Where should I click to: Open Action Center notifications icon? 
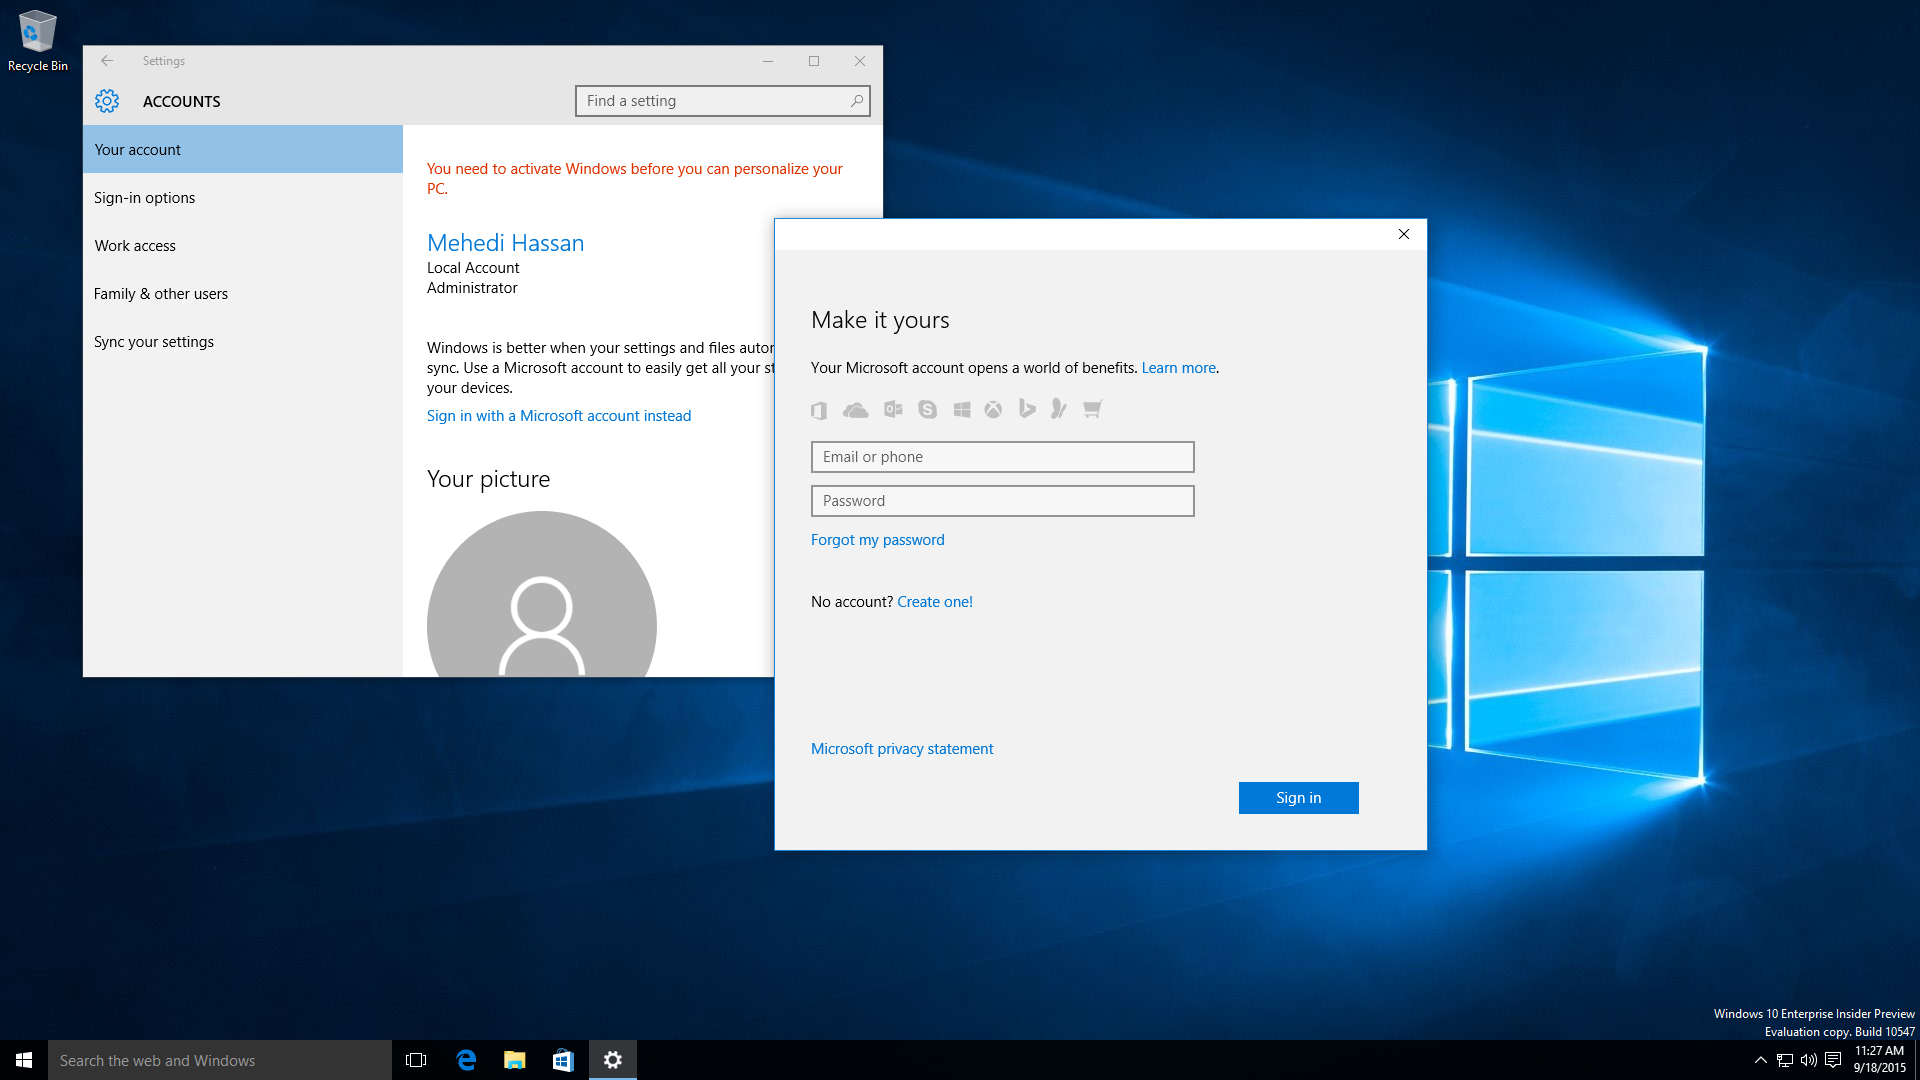1833,1060
